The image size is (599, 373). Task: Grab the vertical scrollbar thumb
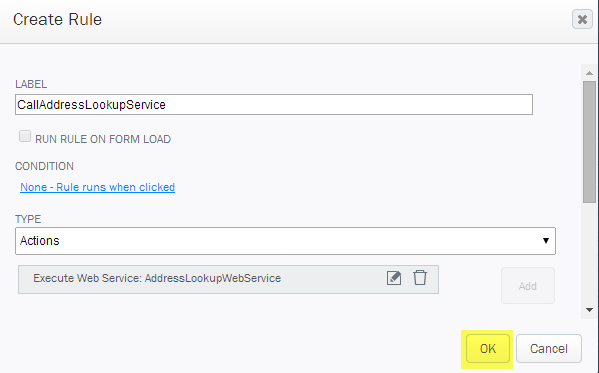point(589,142)
